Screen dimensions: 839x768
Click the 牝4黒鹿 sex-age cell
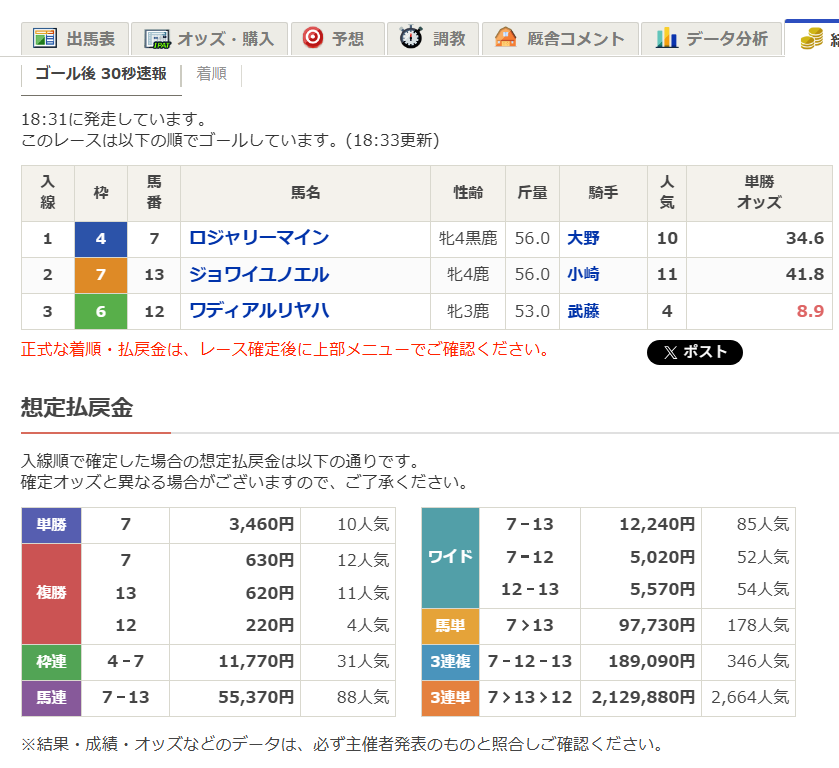tap(468, 238)
